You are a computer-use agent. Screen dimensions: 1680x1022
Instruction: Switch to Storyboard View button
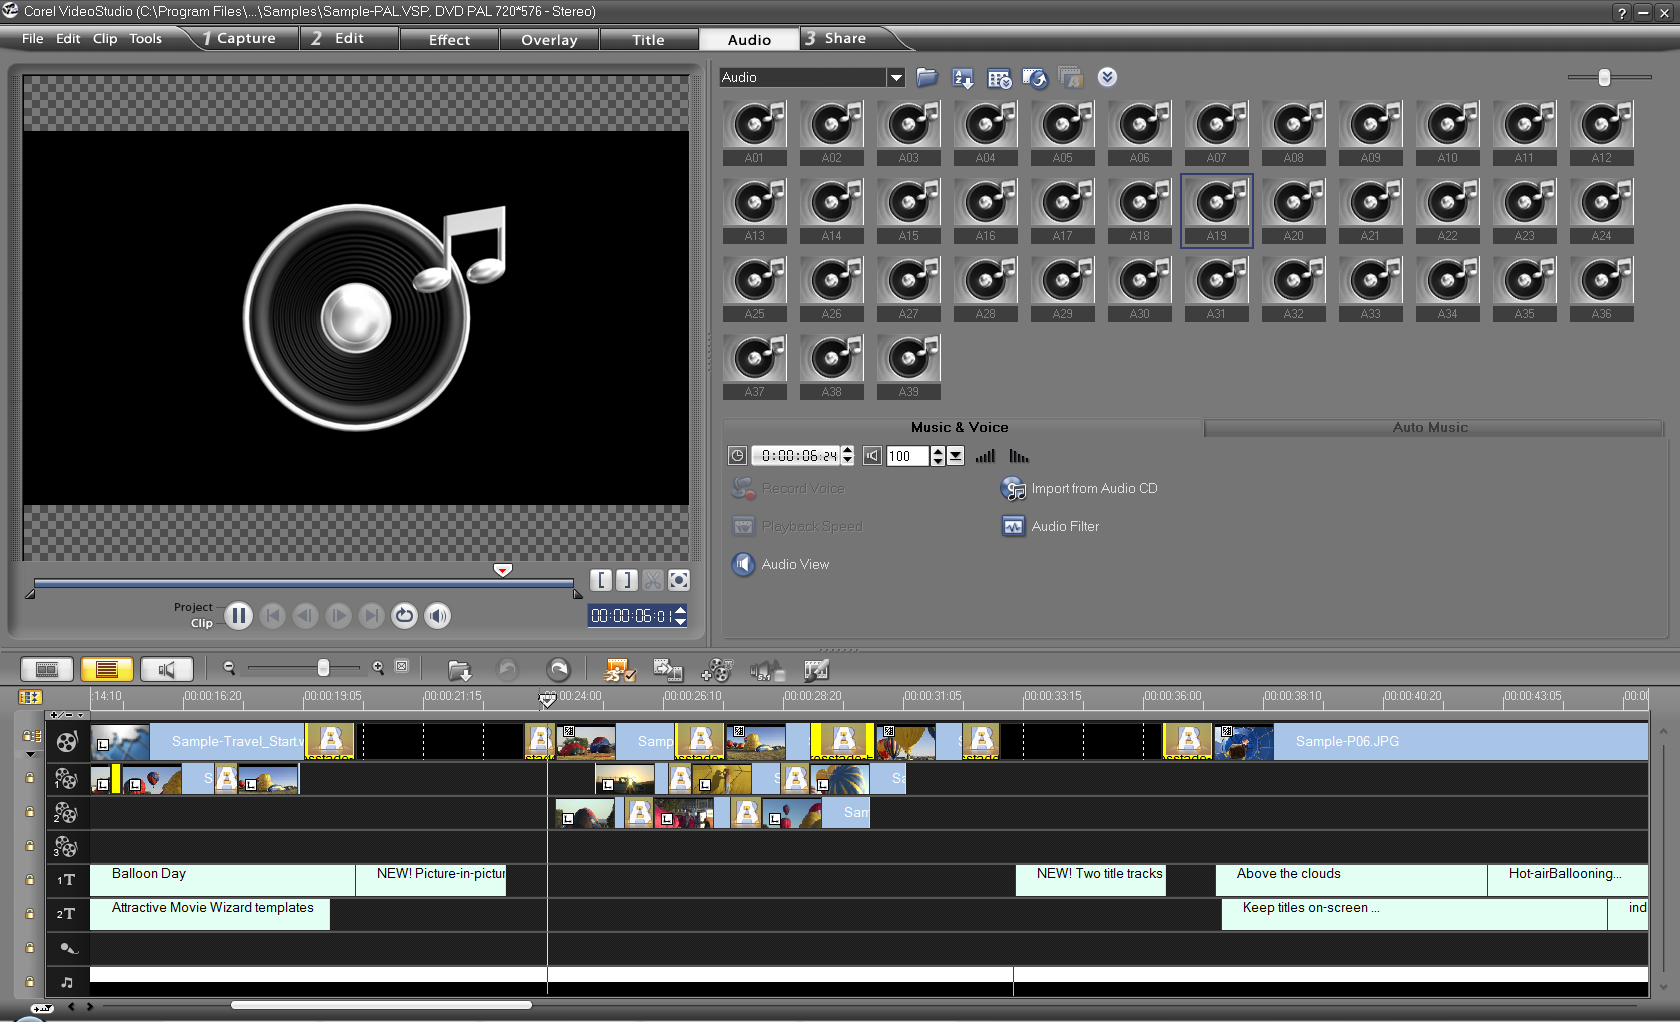pyautogui.click(x=47, y=669)
